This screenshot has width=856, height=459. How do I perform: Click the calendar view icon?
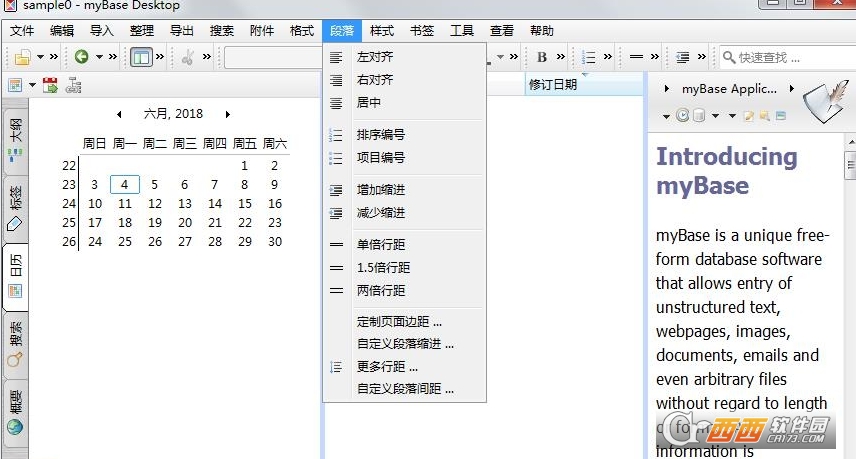point(15,85)
